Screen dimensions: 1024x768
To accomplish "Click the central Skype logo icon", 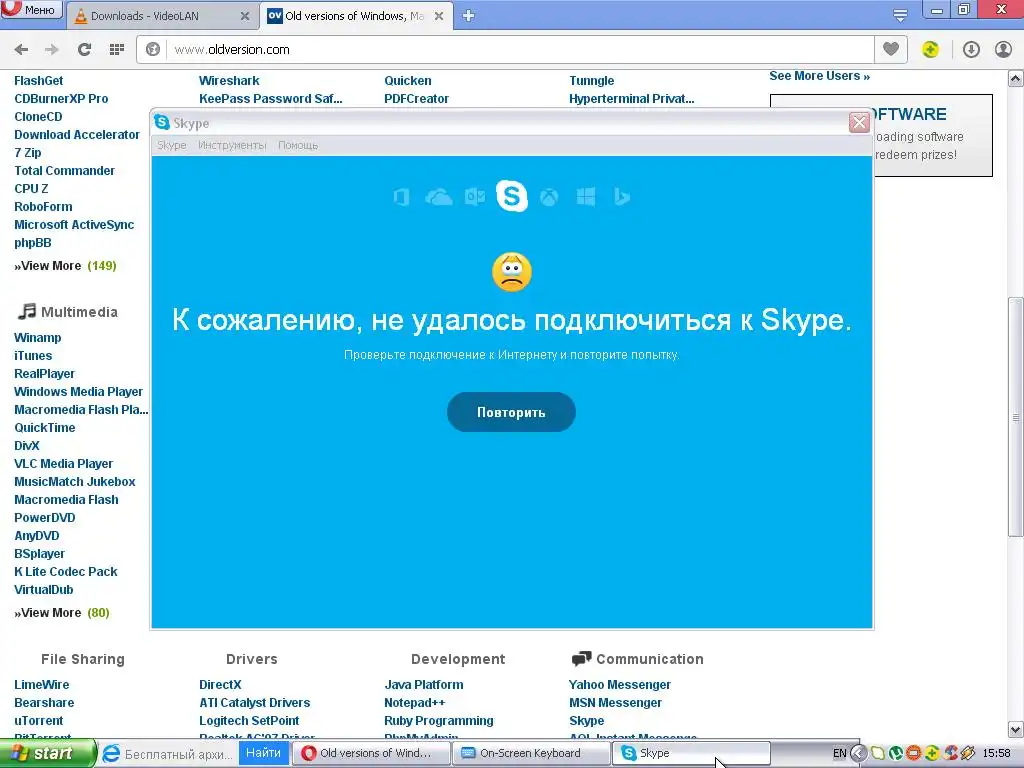I will [x=512, y=195].
